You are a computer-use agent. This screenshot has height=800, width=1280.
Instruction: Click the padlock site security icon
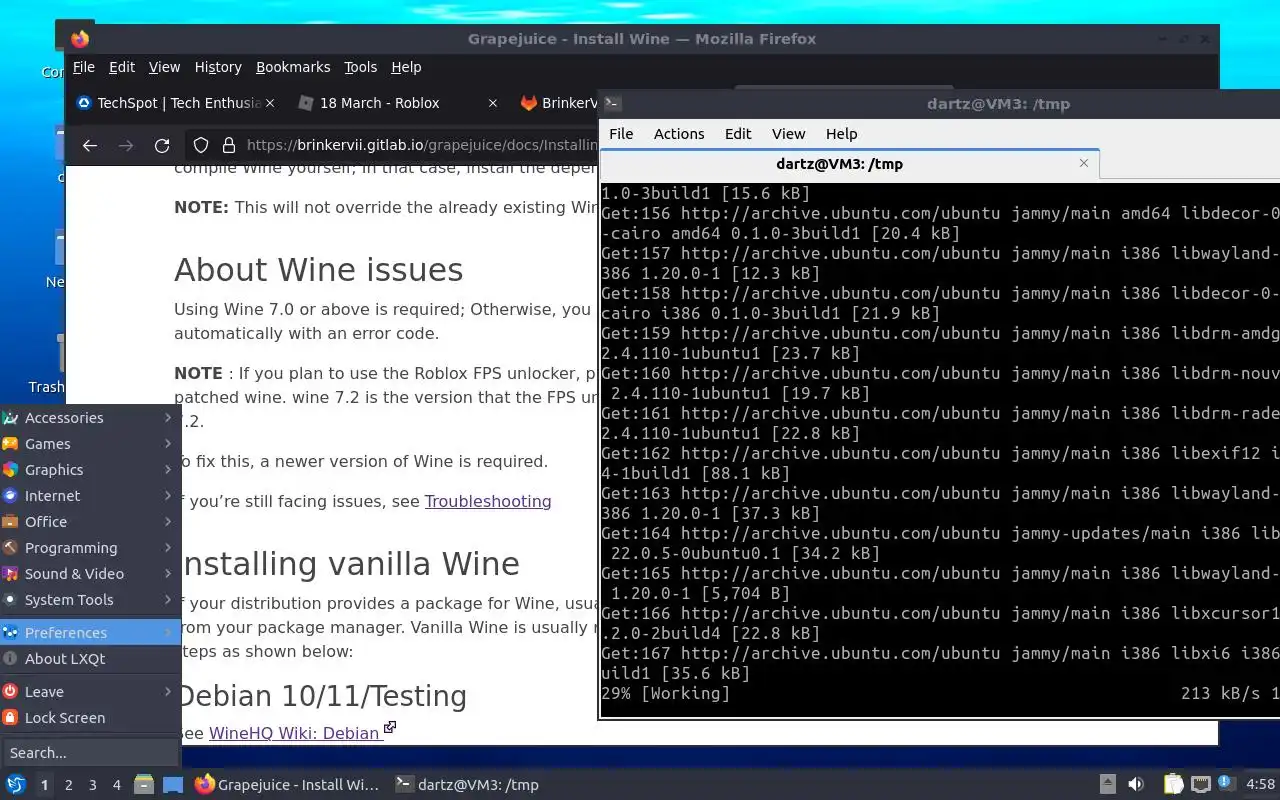click(x=228, y=146)
